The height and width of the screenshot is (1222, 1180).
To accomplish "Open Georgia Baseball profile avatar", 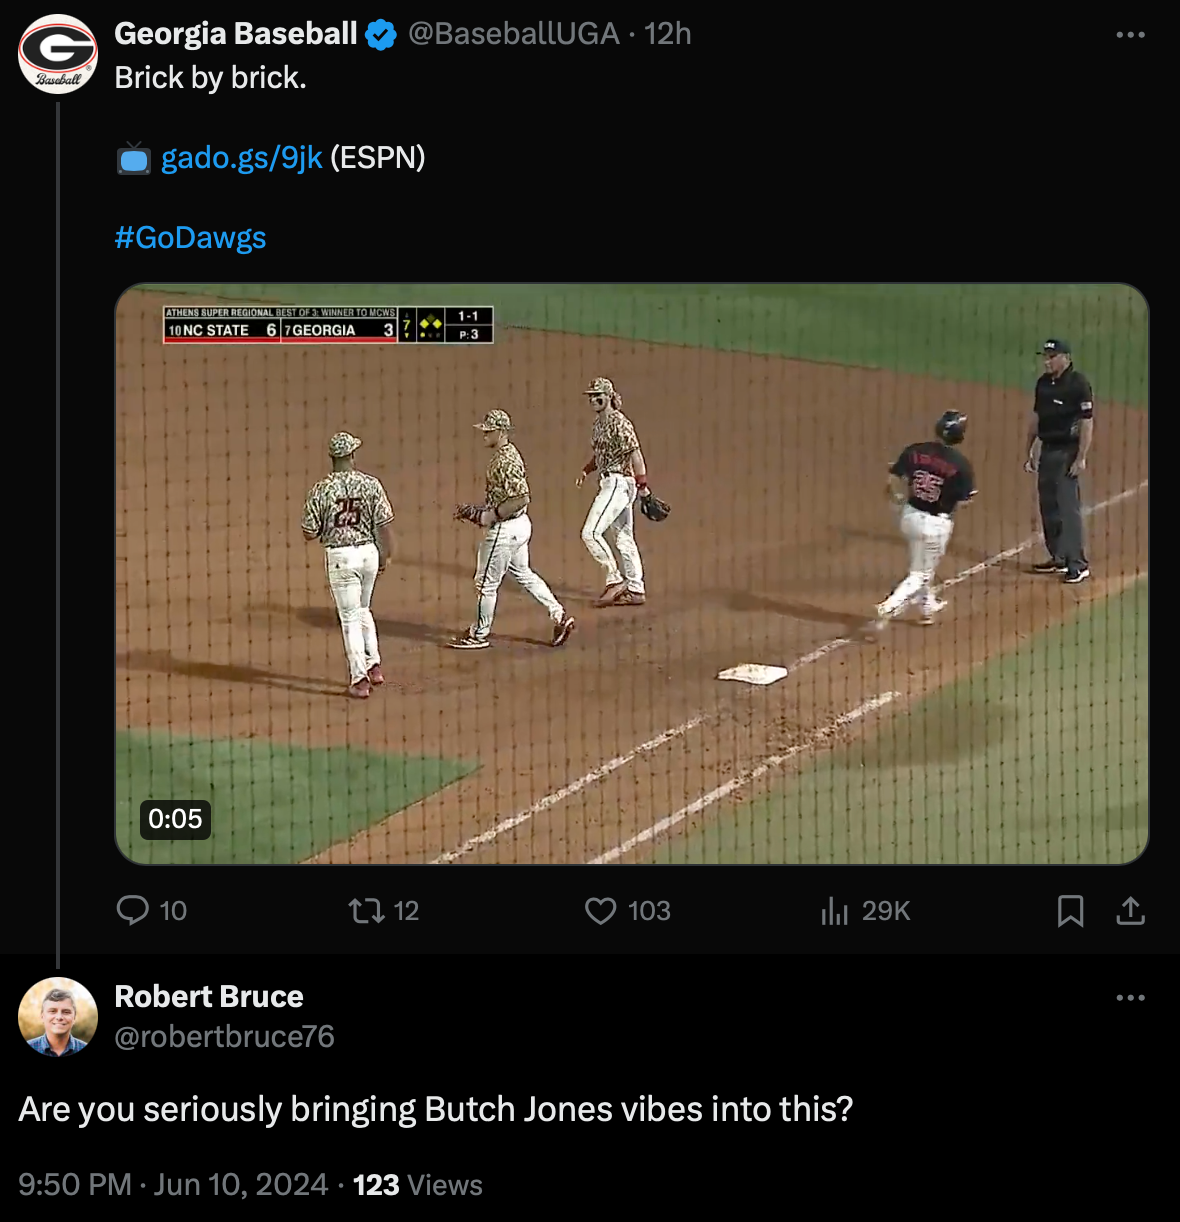I will [58, 54].
